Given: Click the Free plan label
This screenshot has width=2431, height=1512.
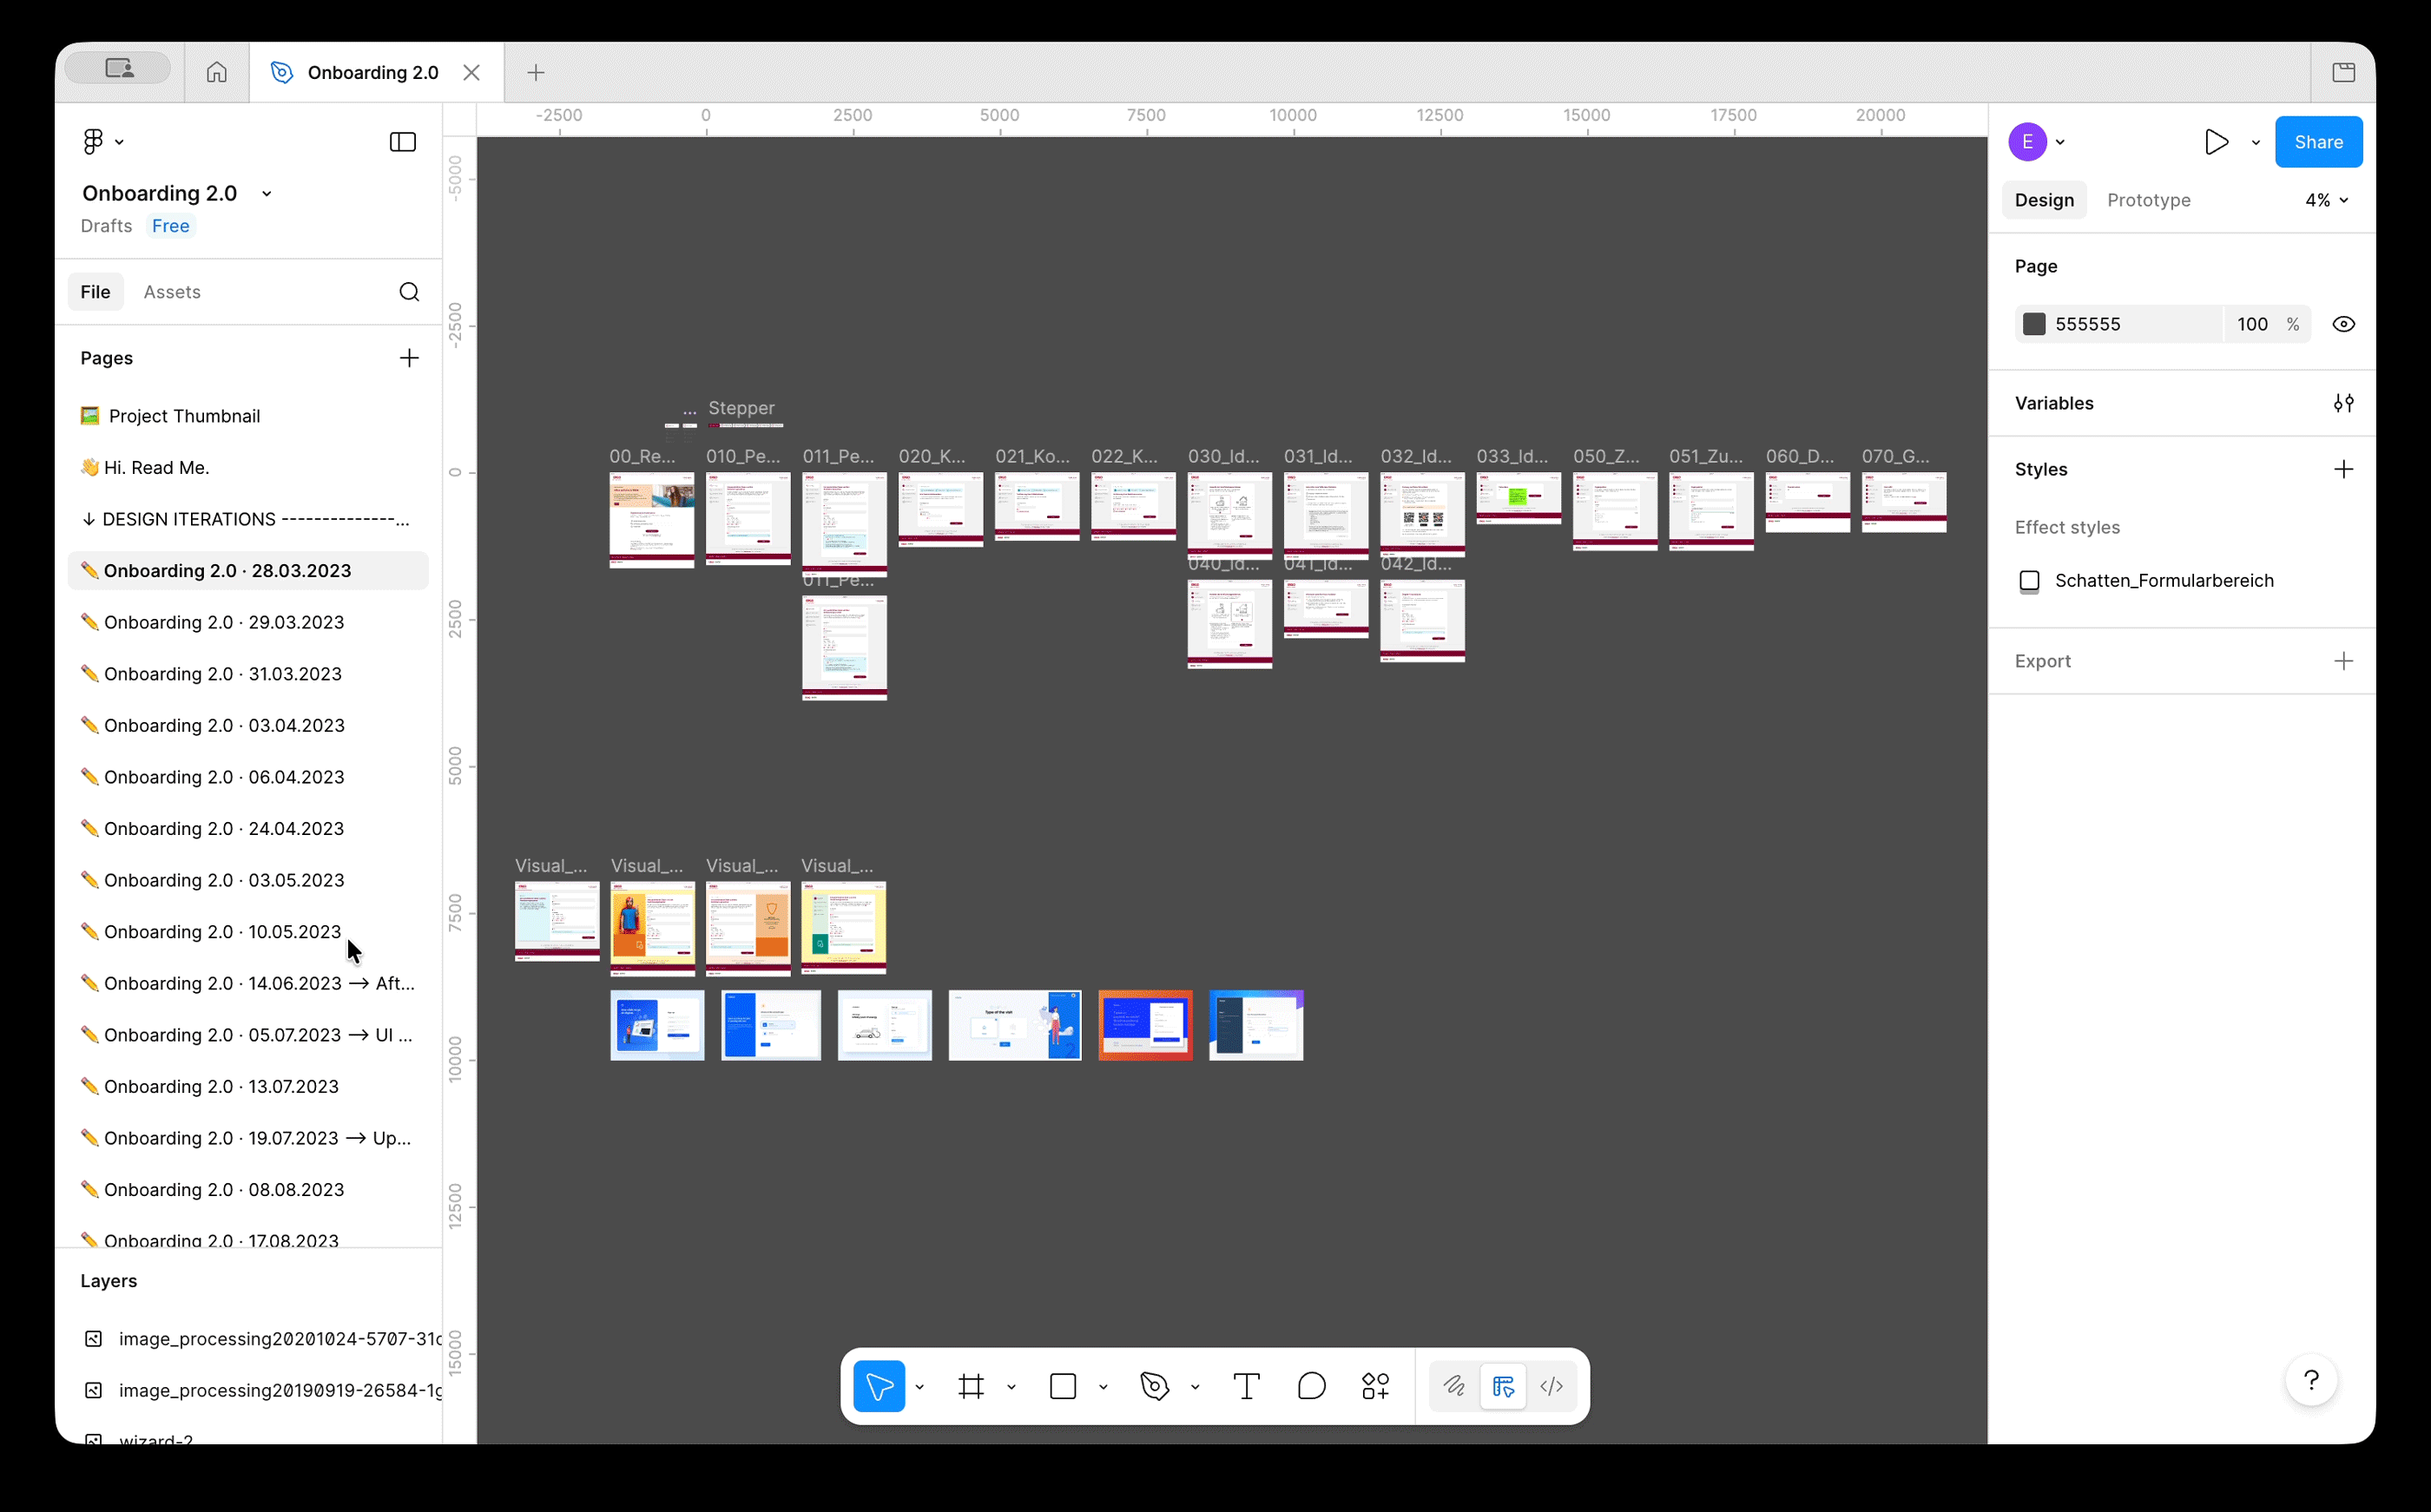Looking at the screenshot, I should pyautogui.click(x=170, y=225).
